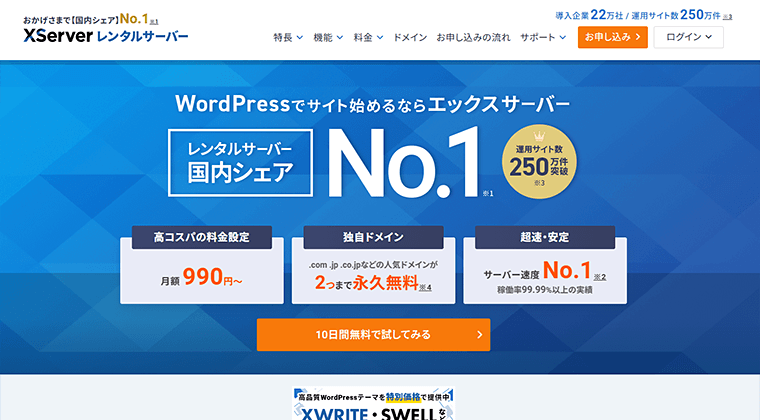The width and height of the screenshot is (760, 420).
Task: Open the ログイン dropdown
Action: click(688, 37)
